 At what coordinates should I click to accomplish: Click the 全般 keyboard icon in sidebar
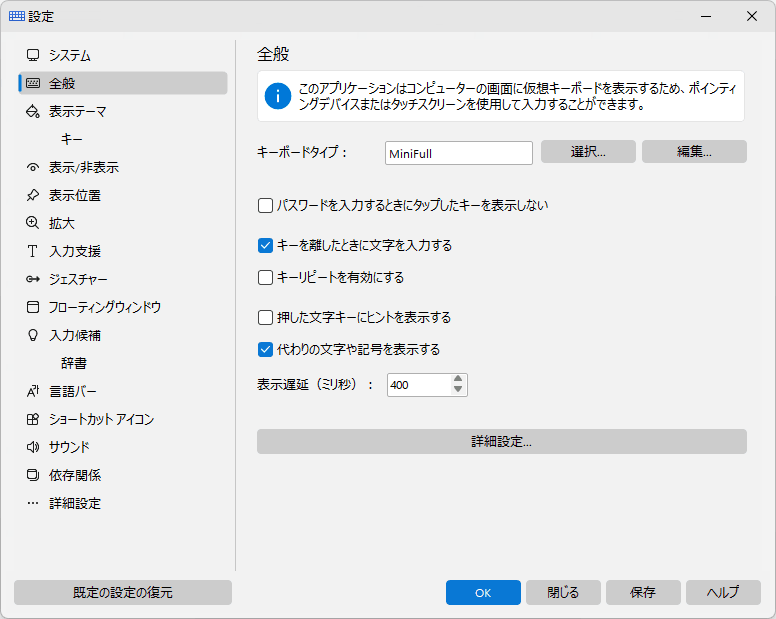coord(33,83)
